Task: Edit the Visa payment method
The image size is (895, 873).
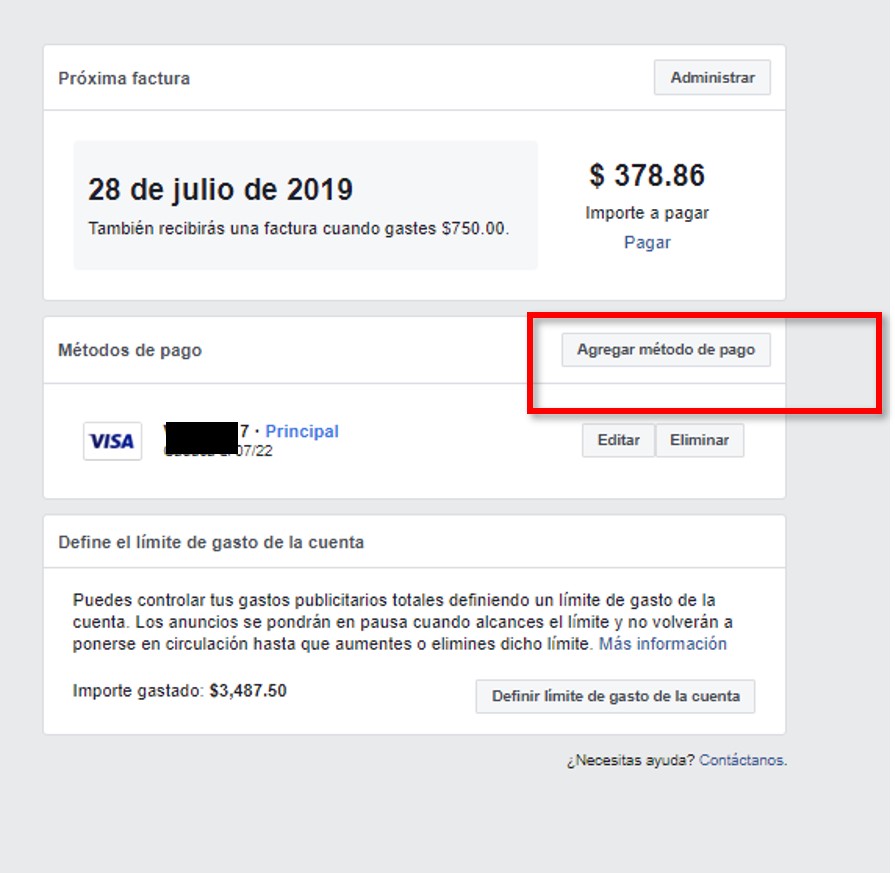Action: [x=618, y=440]
